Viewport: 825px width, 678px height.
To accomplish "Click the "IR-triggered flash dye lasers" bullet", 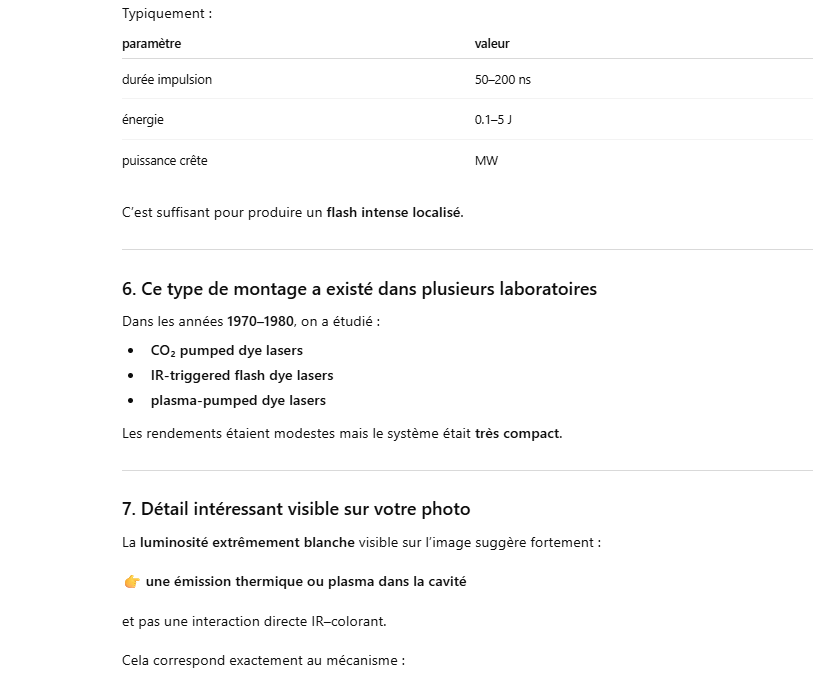I will [x=242, y=376].
